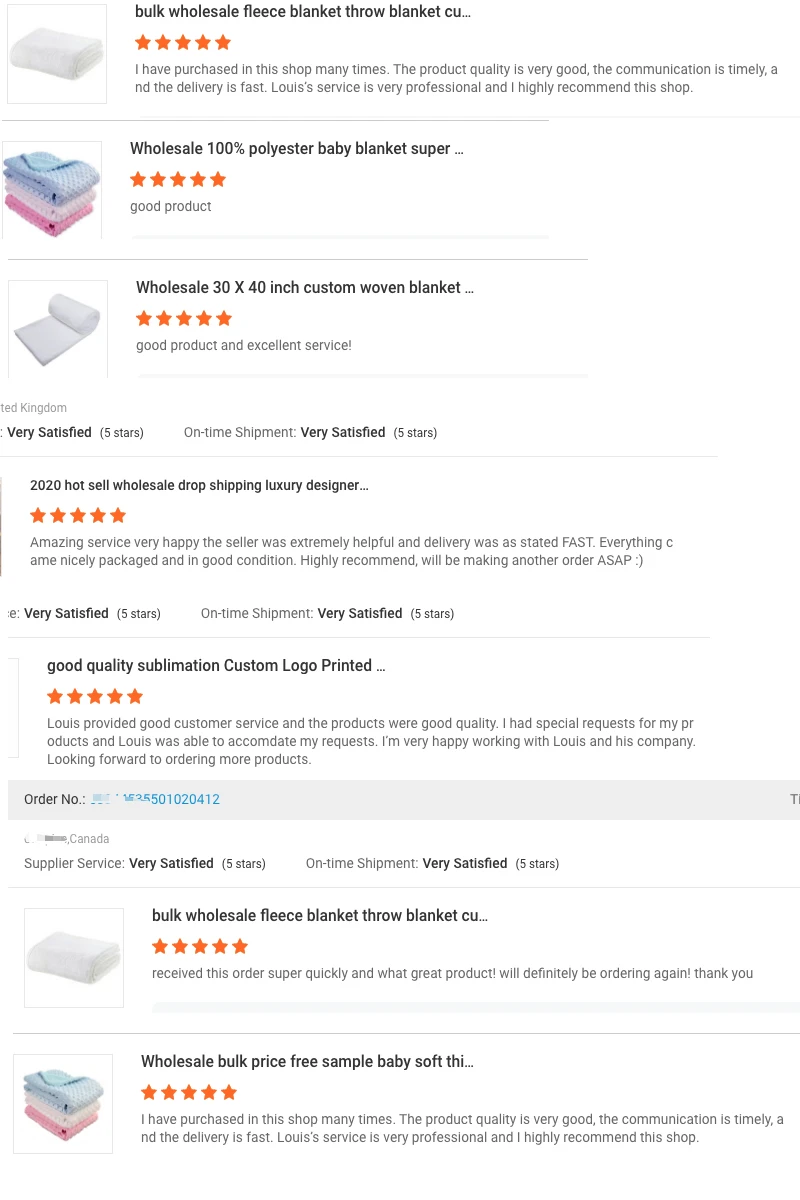Click fleece blanket thumbnail beside "received this order" review

tap(74, 957)
